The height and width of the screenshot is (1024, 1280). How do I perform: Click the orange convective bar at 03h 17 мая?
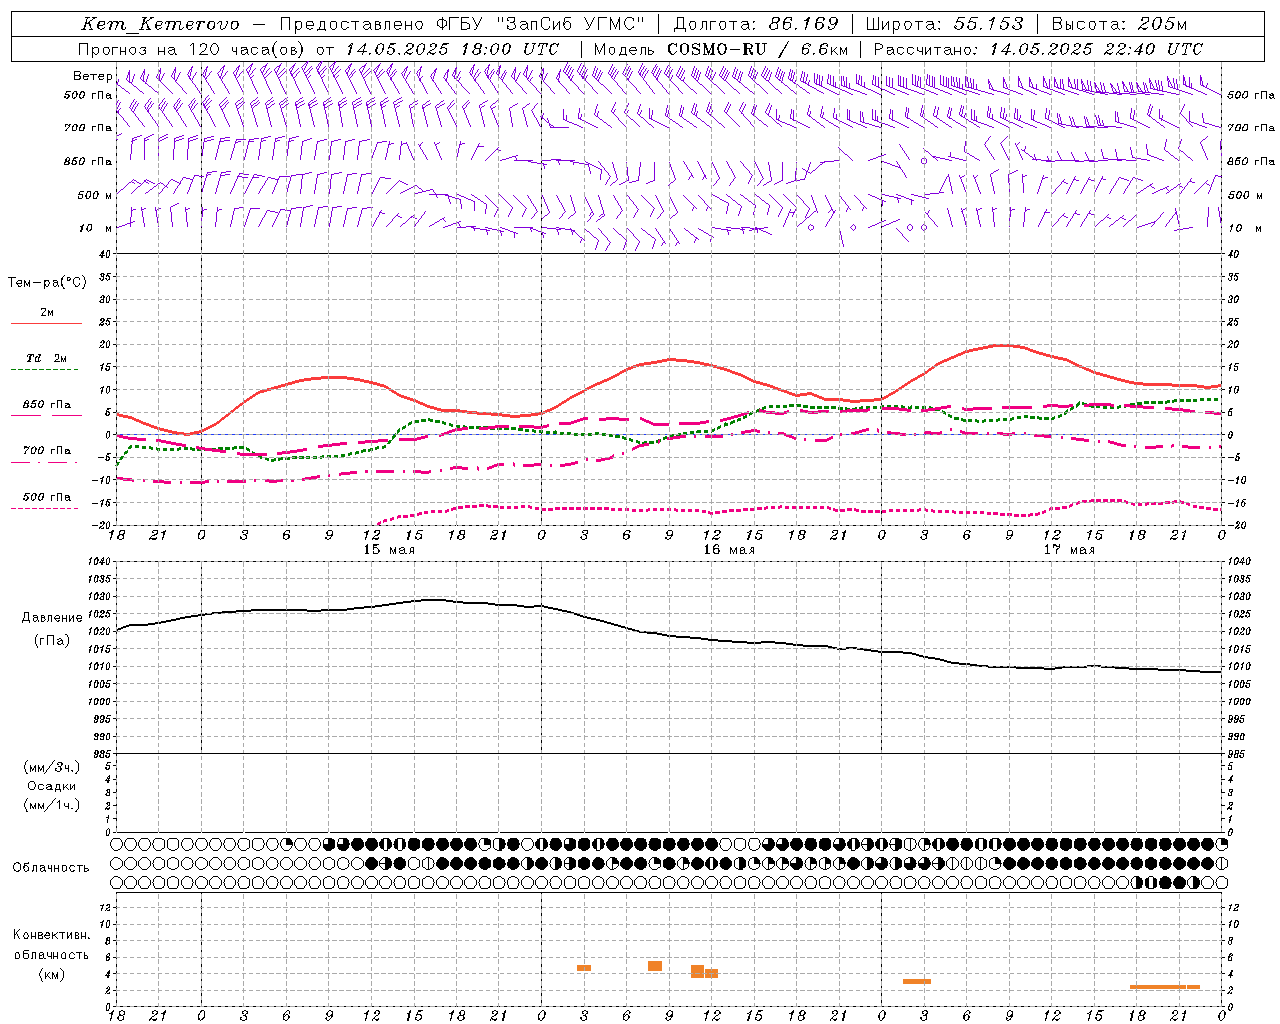pos(917,981)
